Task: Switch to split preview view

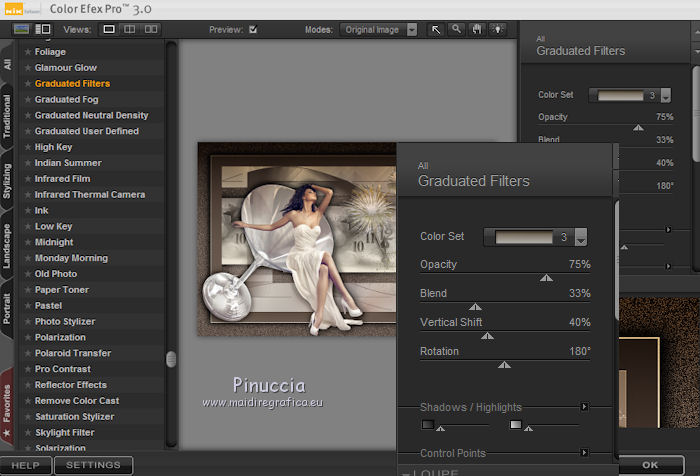Action: 130,30
